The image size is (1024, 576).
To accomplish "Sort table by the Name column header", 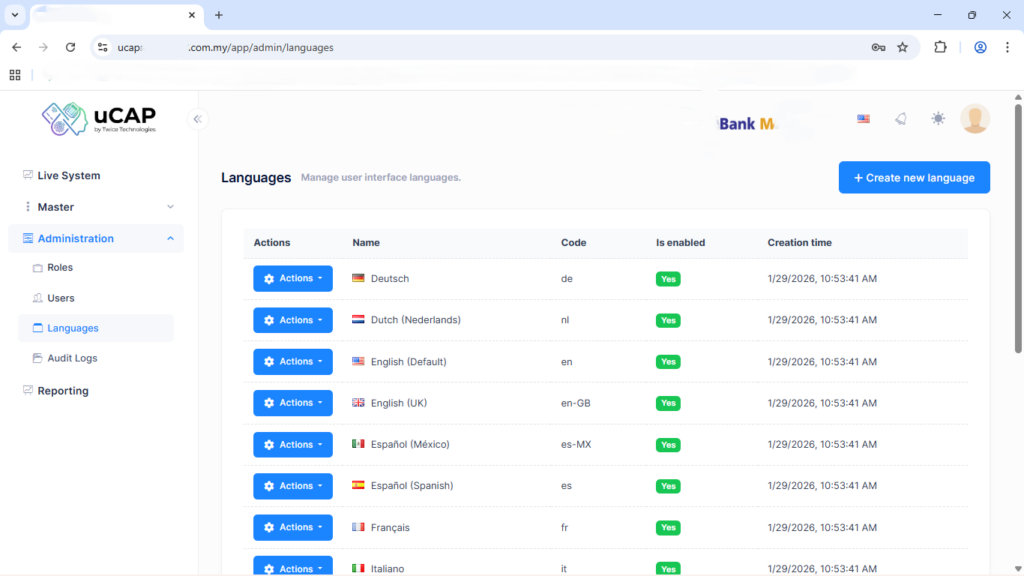I will (366, 243).
